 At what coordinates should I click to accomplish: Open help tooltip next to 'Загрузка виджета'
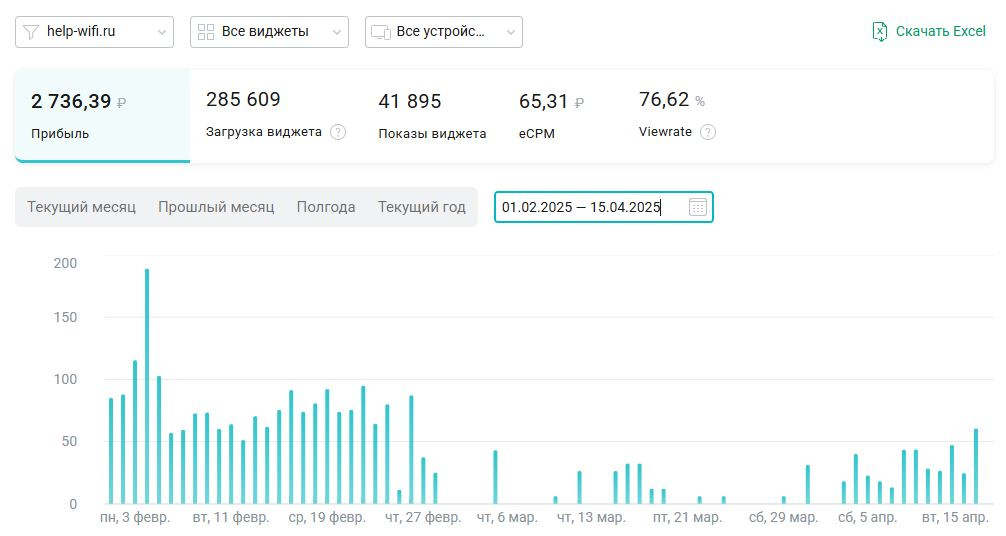(338, 132)
